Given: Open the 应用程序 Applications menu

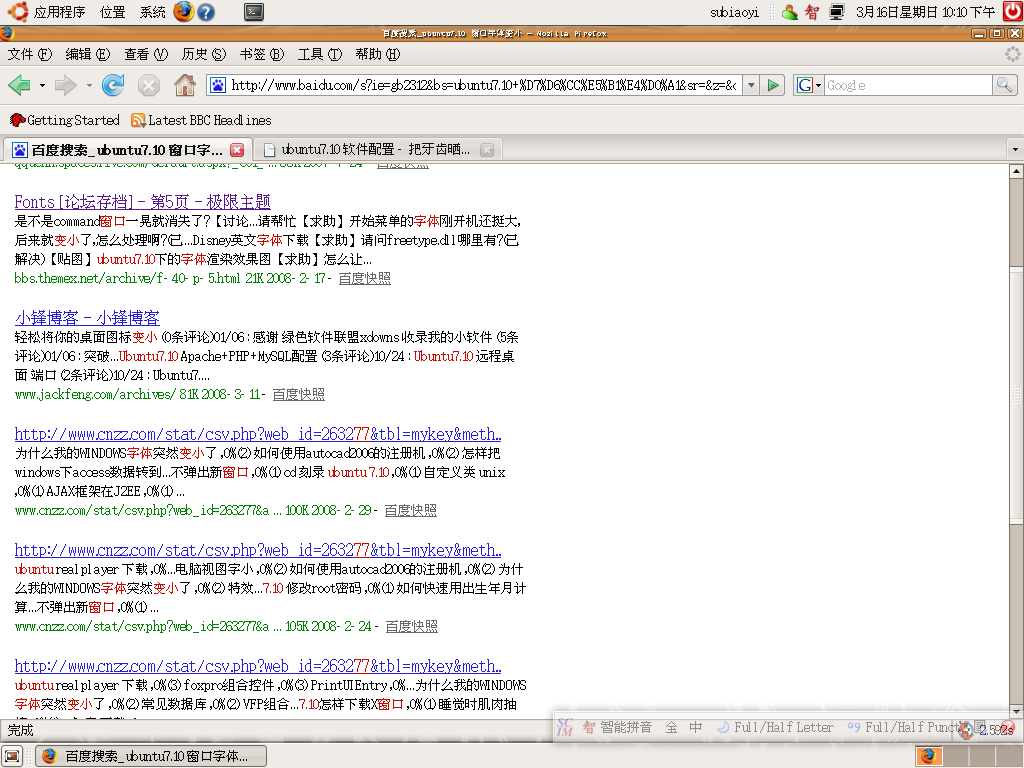Looking at the screenshot, I should [59, 12].
